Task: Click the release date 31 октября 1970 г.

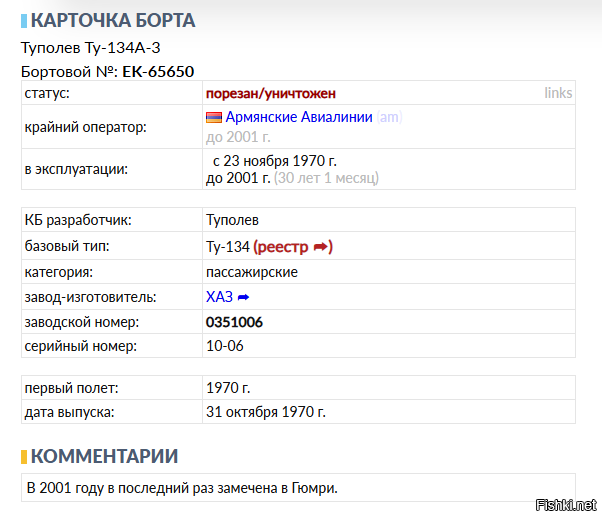Action: [x=265, y=411]
